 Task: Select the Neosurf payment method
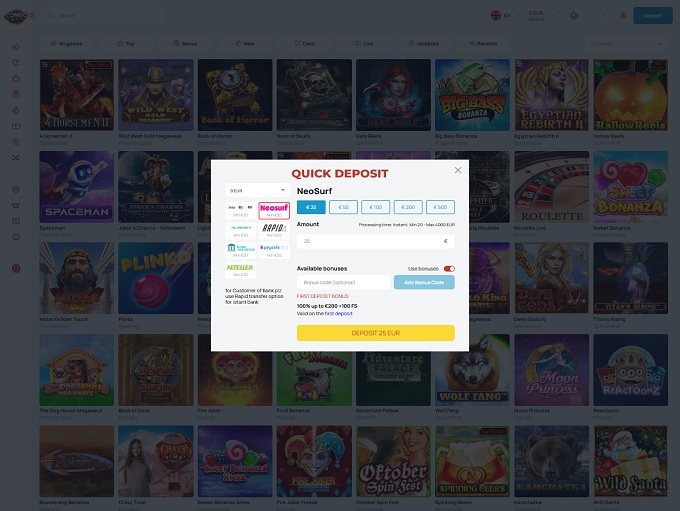(x=274, y=209)
